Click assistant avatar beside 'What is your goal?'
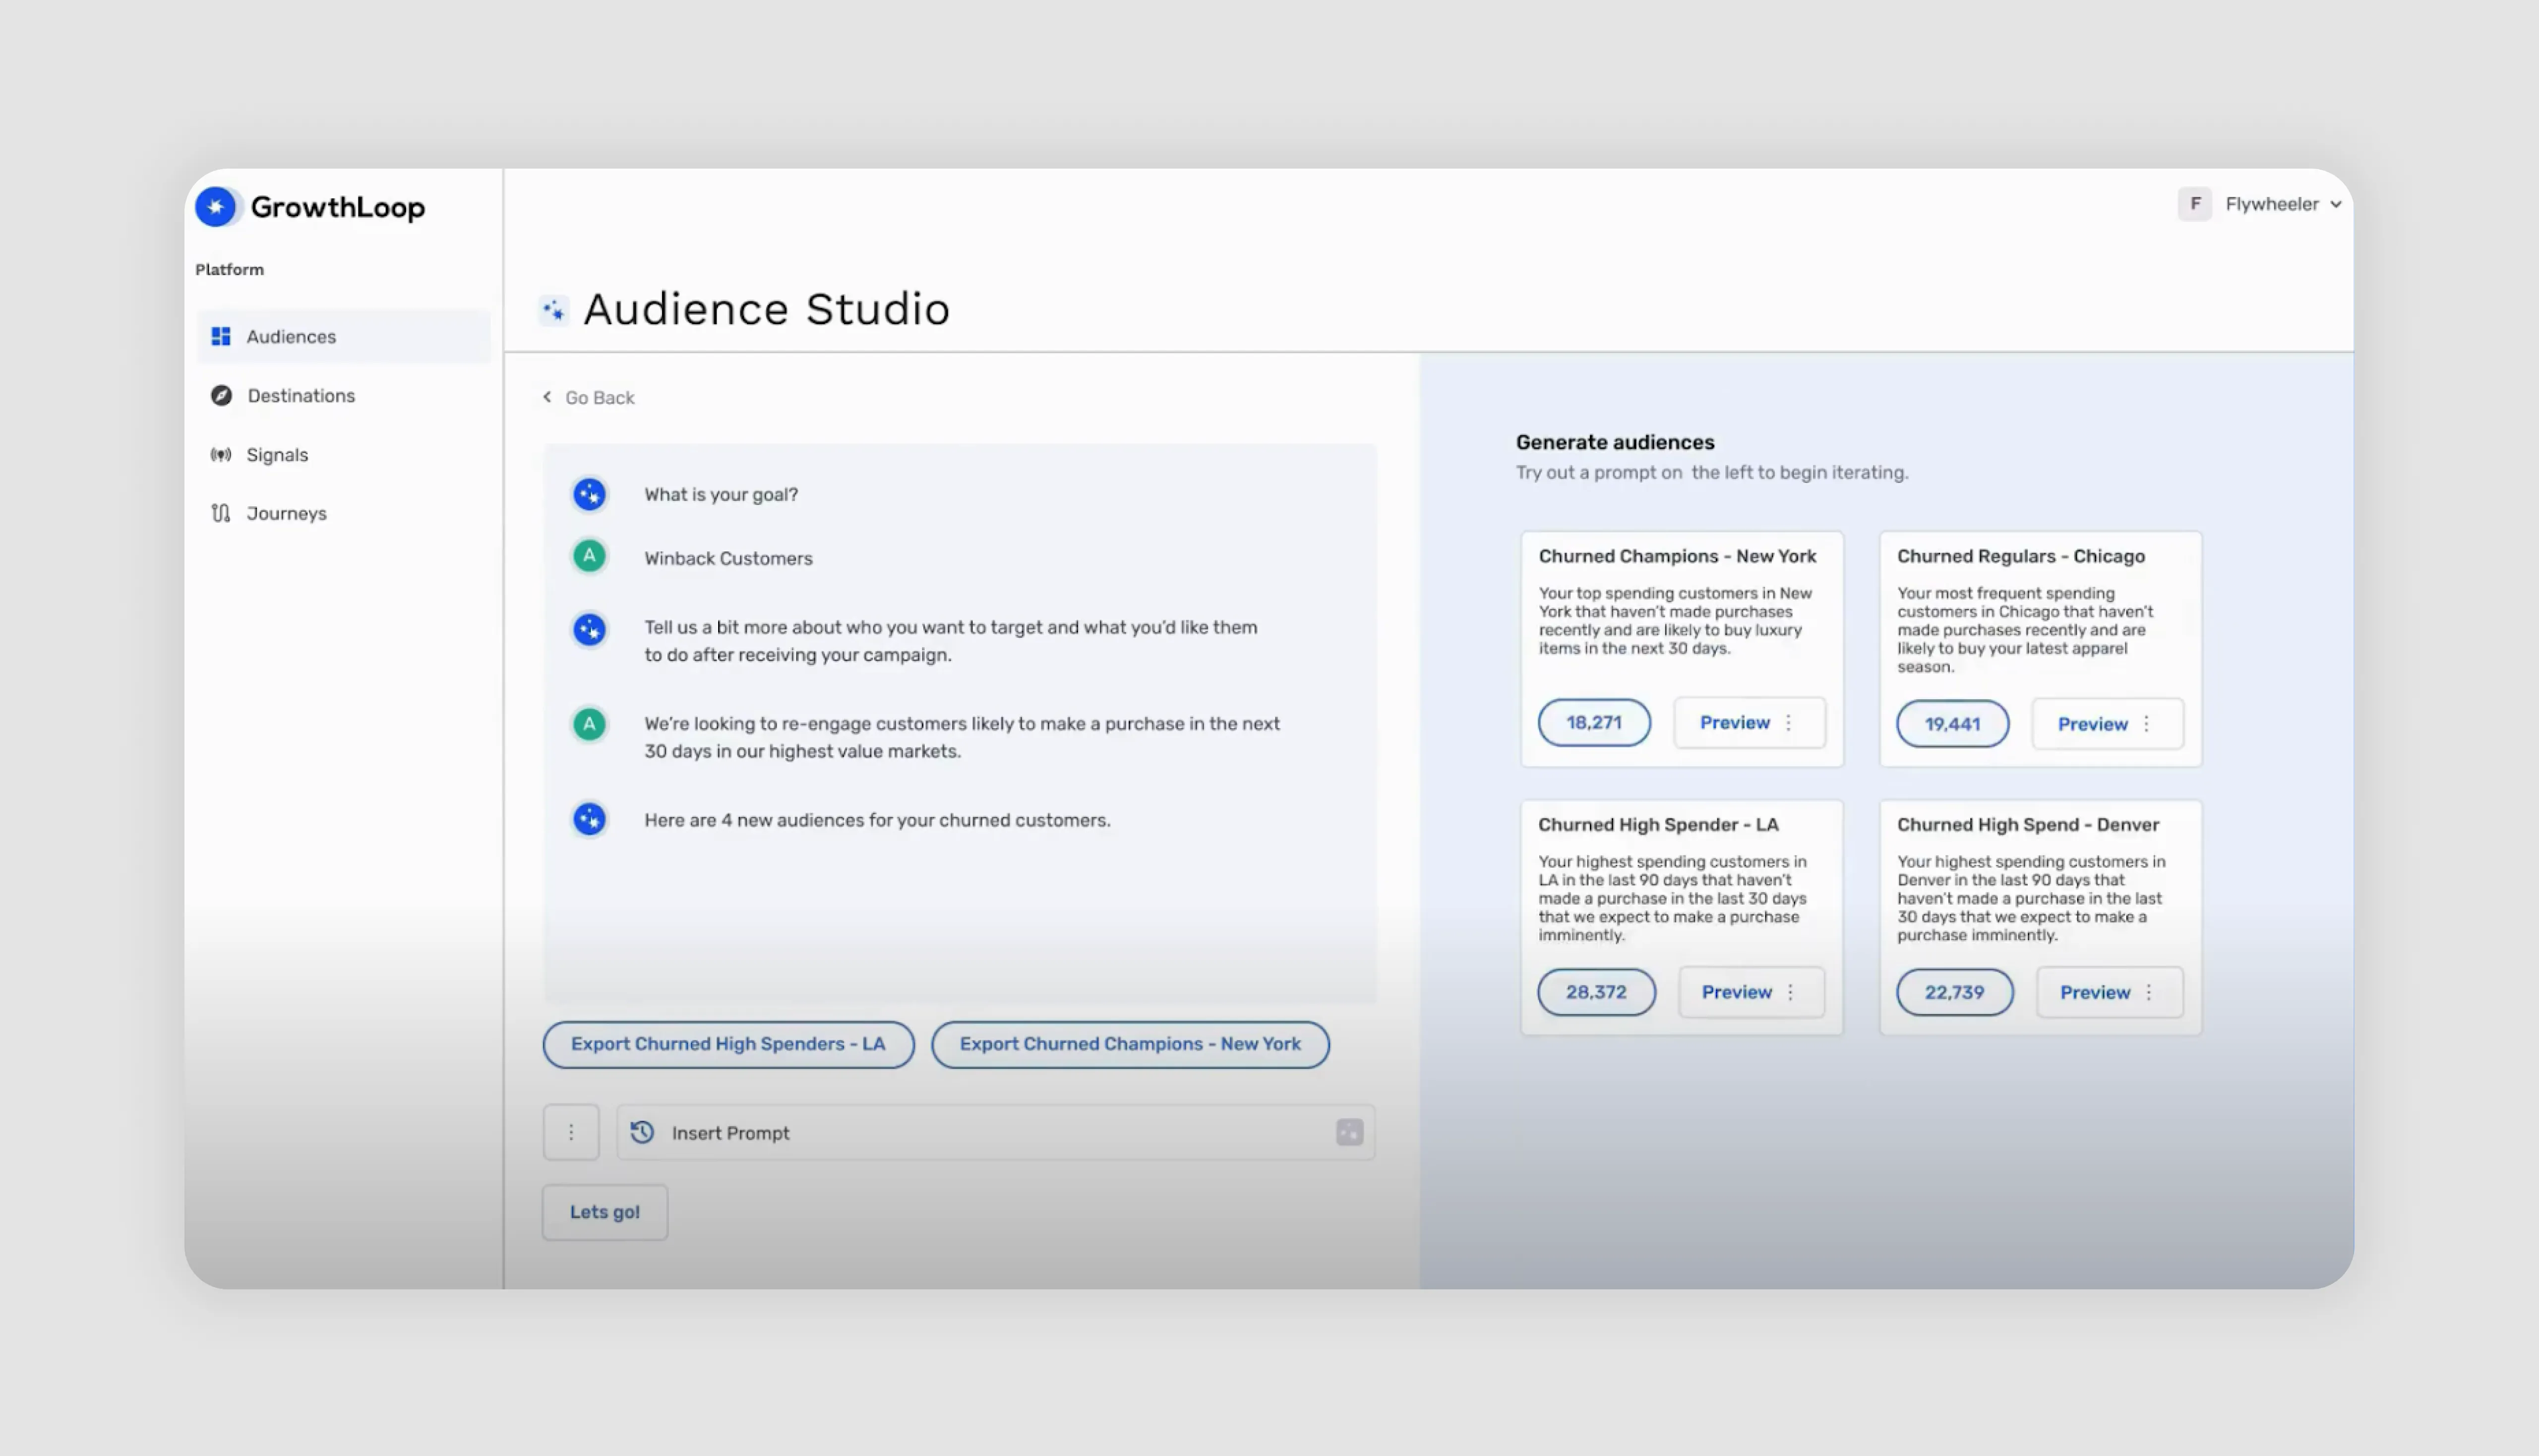 [589, 494]
